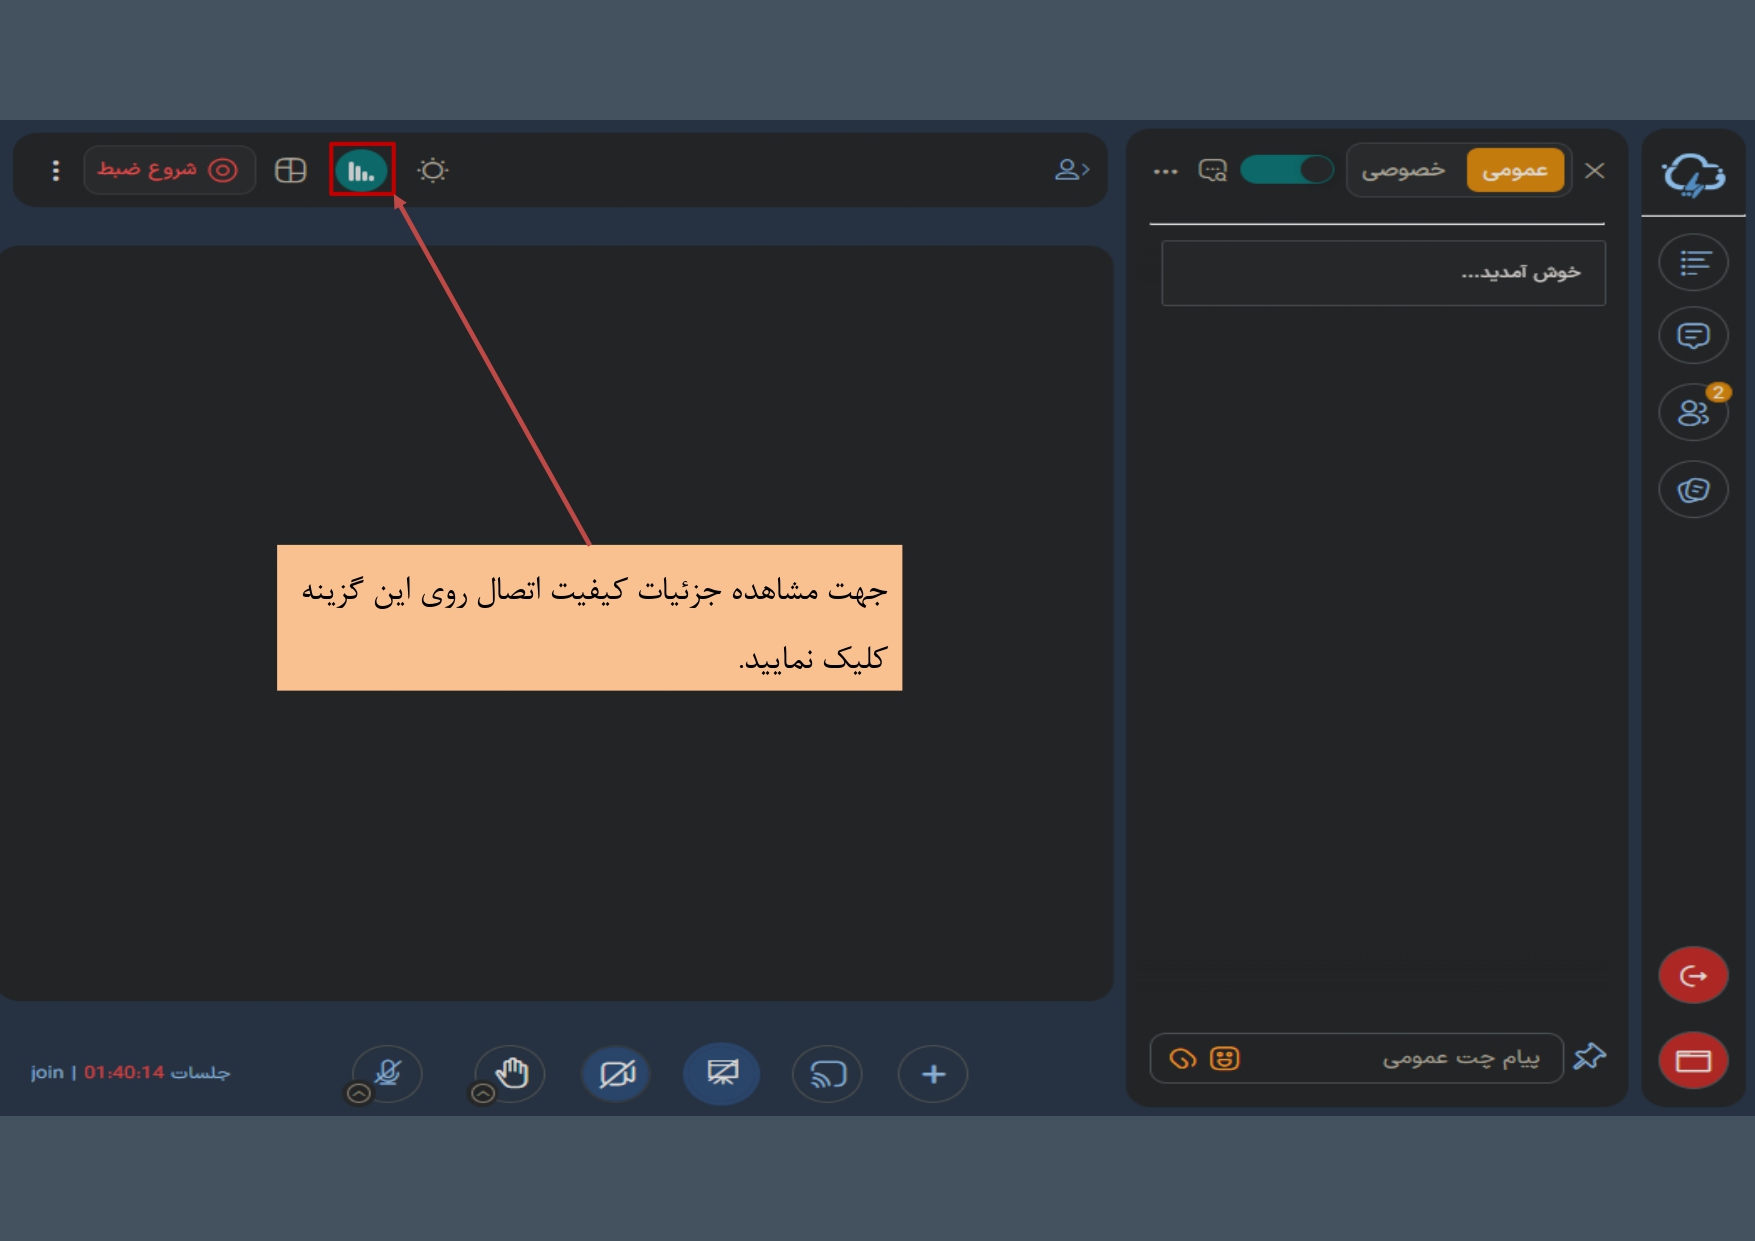
Task: Click the connection quality stats icon
Action: click(x=361, y=171)
